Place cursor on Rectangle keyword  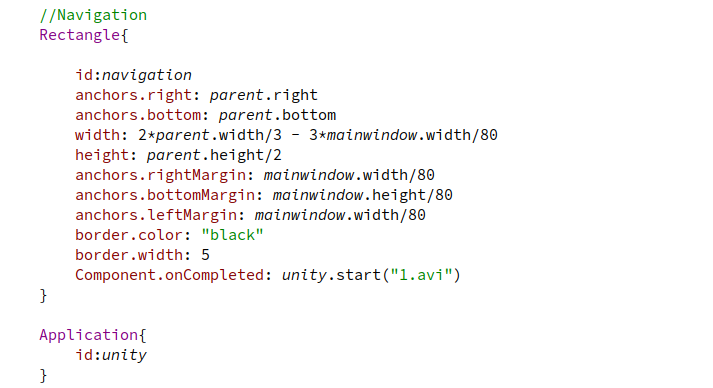tap(80, 35)
